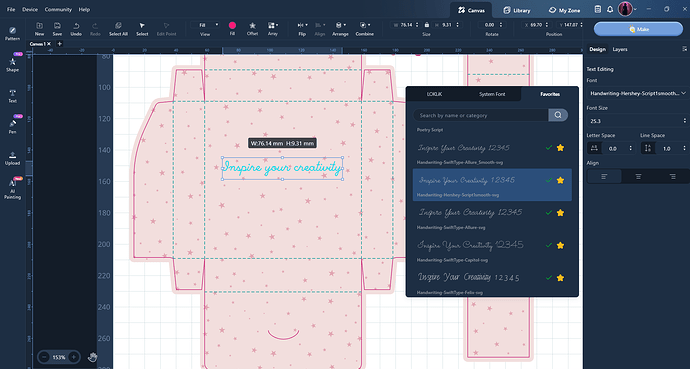Click the font search magnifier button

tap(558, 115)
